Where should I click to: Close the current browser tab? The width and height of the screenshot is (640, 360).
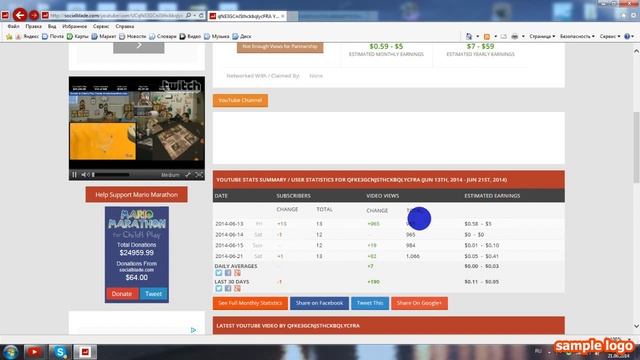[x=283, y=16]
